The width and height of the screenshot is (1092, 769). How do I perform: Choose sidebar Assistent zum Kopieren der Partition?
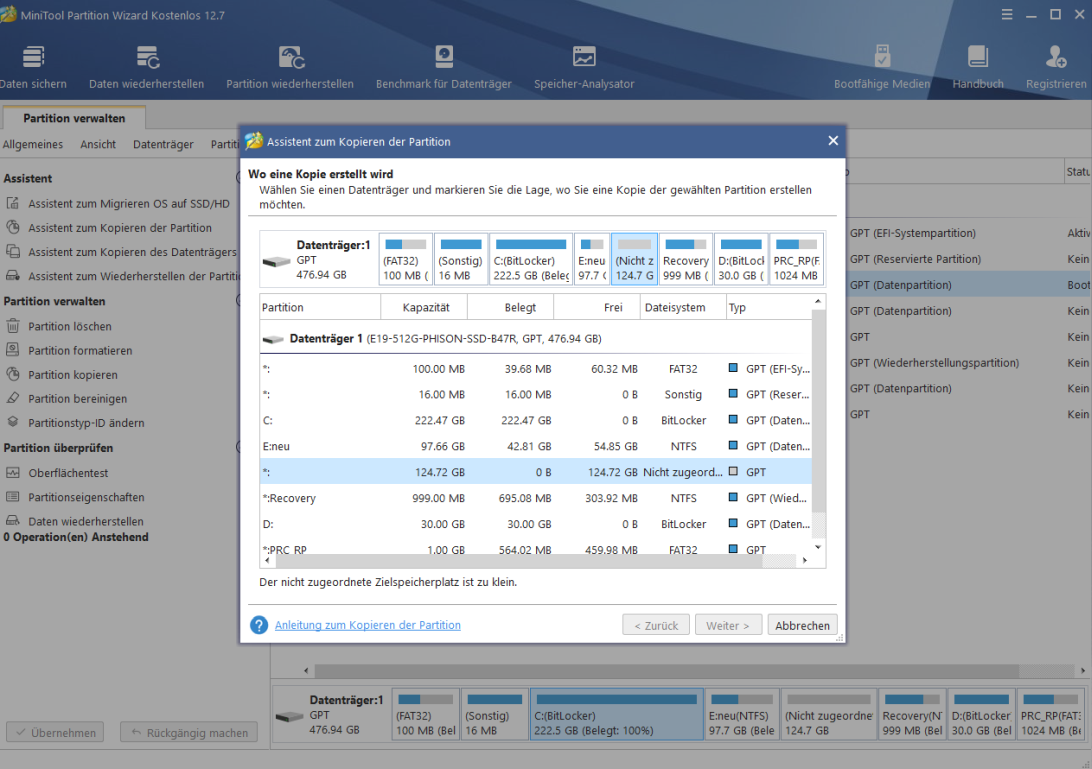click(x=119, y=228)
